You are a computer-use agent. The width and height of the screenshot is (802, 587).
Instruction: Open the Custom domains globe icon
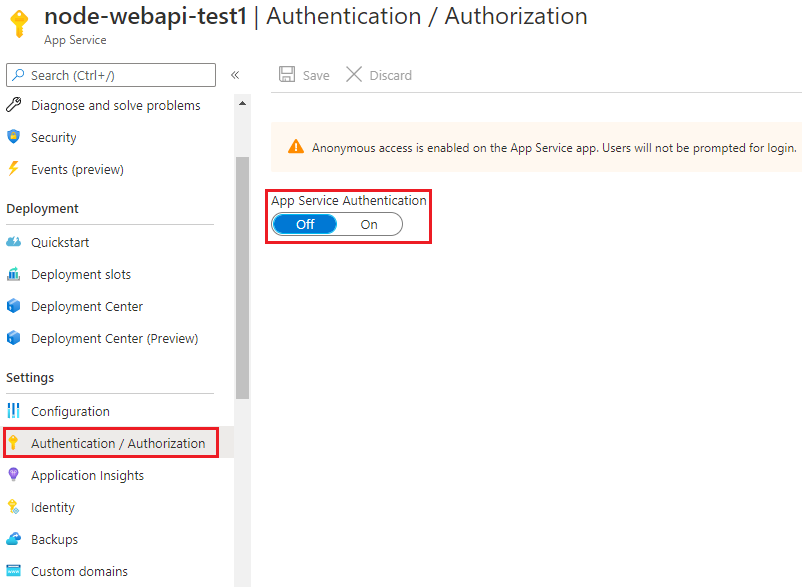click(14, 571)
